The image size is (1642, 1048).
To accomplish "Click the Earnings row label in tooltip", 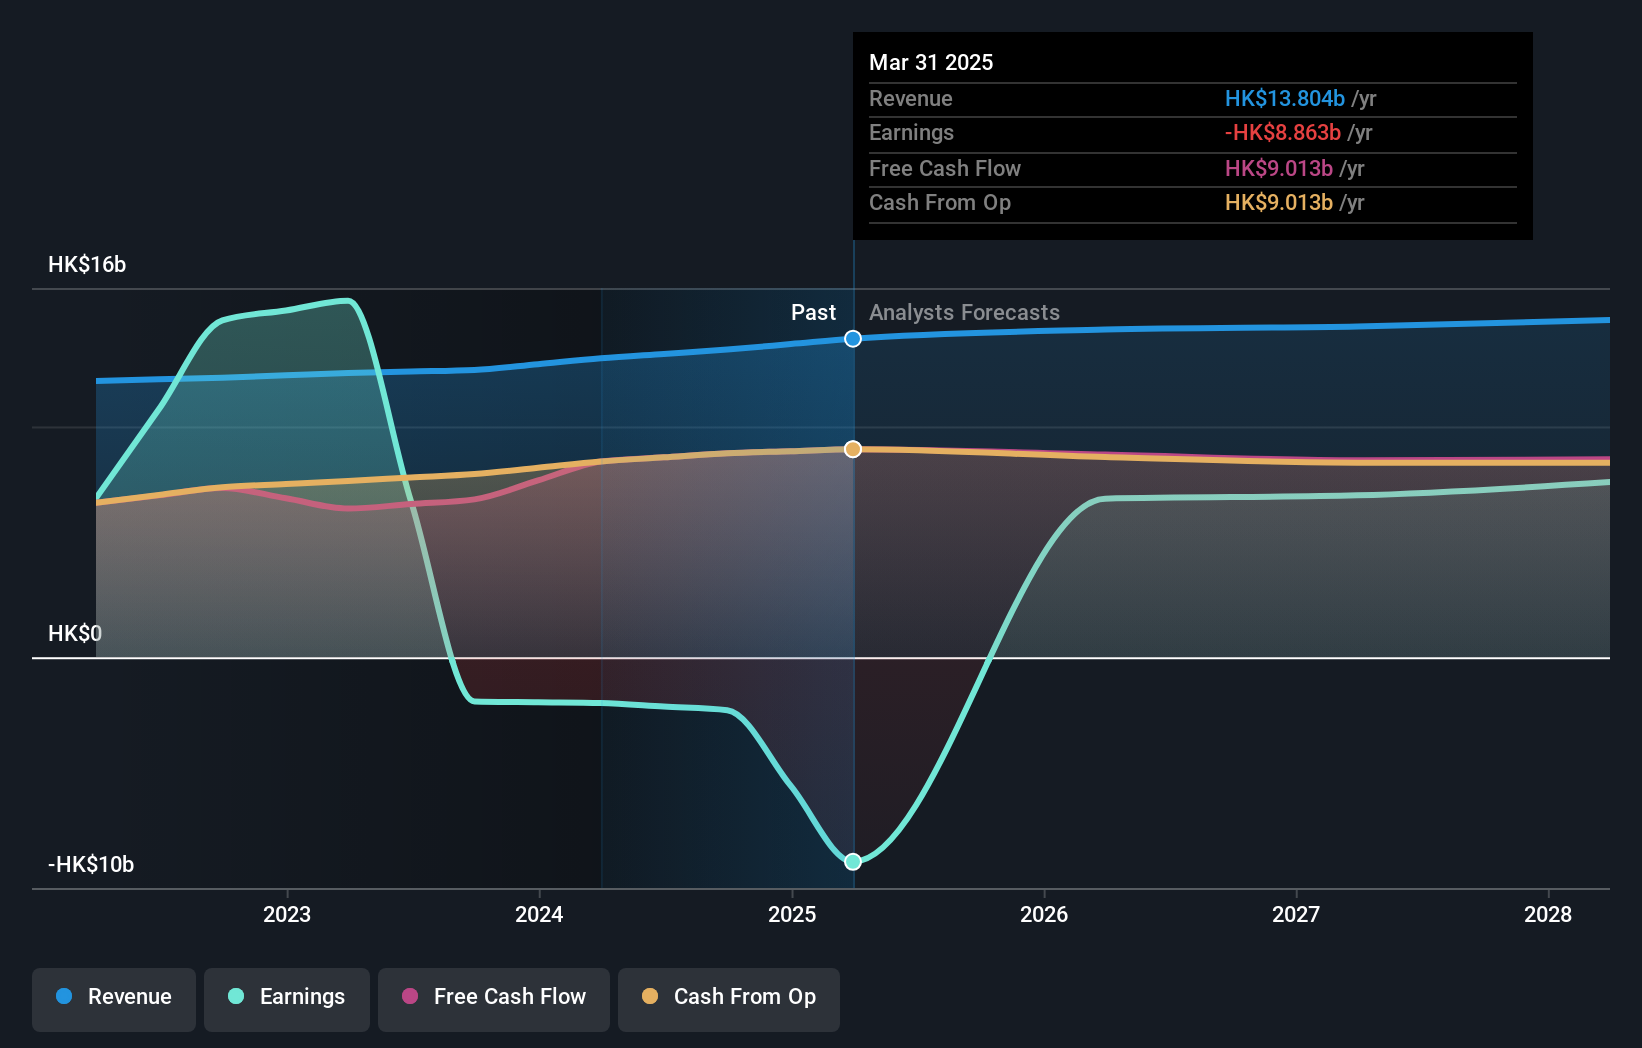I will tap(911, 132).
